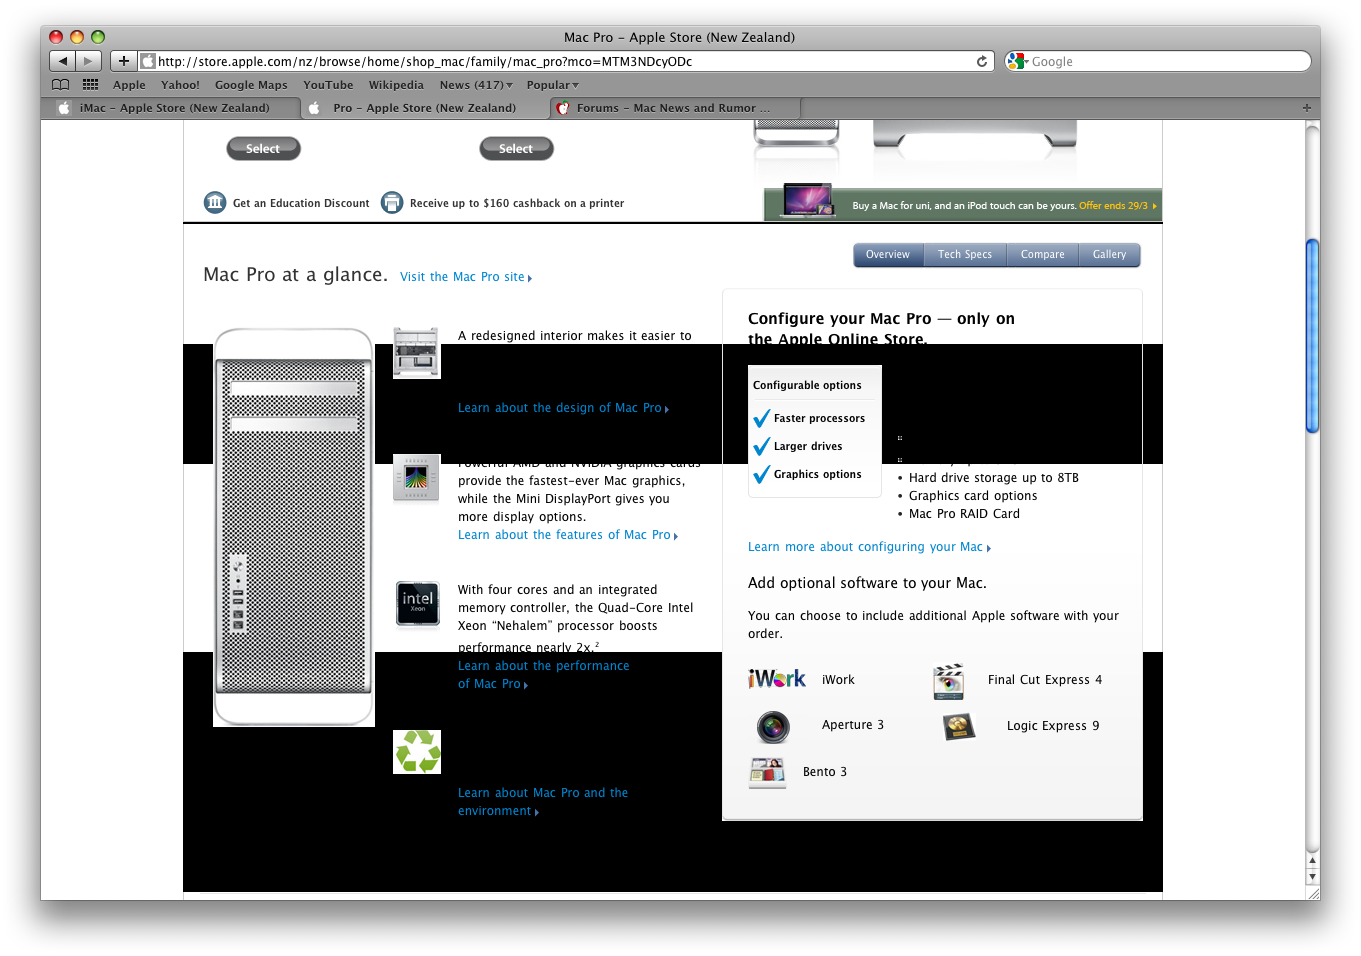
Task: Click the Google search engine icon
Action: point(1017,61)
